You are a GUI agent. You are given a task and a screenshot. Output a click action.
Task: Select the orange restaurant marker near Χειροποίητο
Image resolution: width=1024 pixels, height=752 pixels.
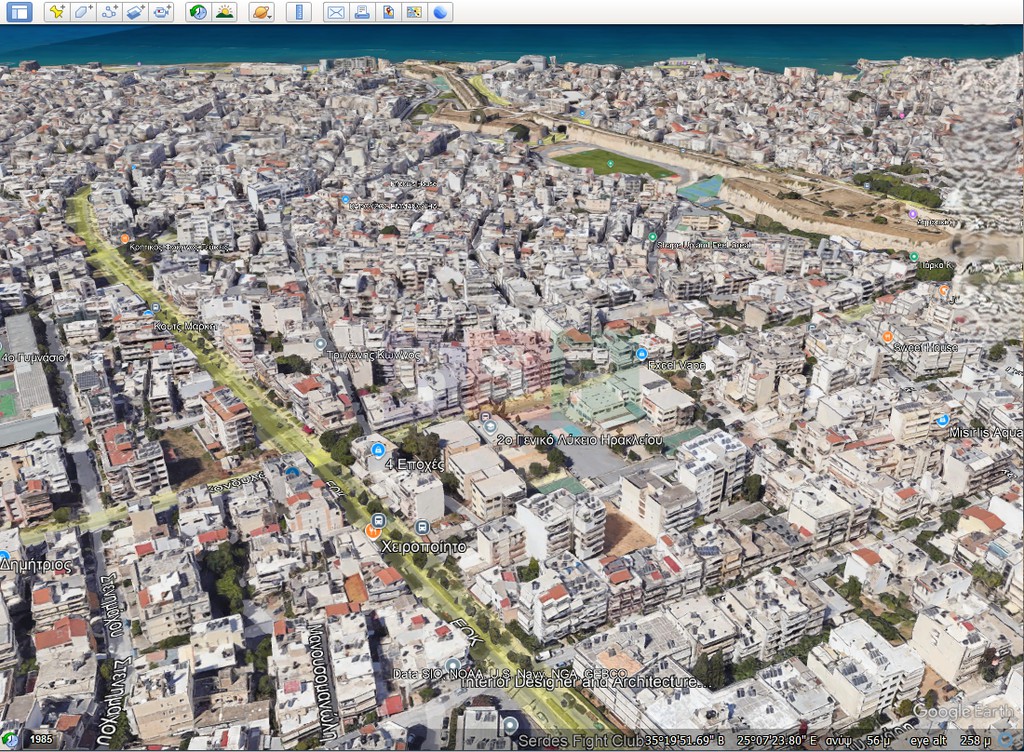point(374,531)
